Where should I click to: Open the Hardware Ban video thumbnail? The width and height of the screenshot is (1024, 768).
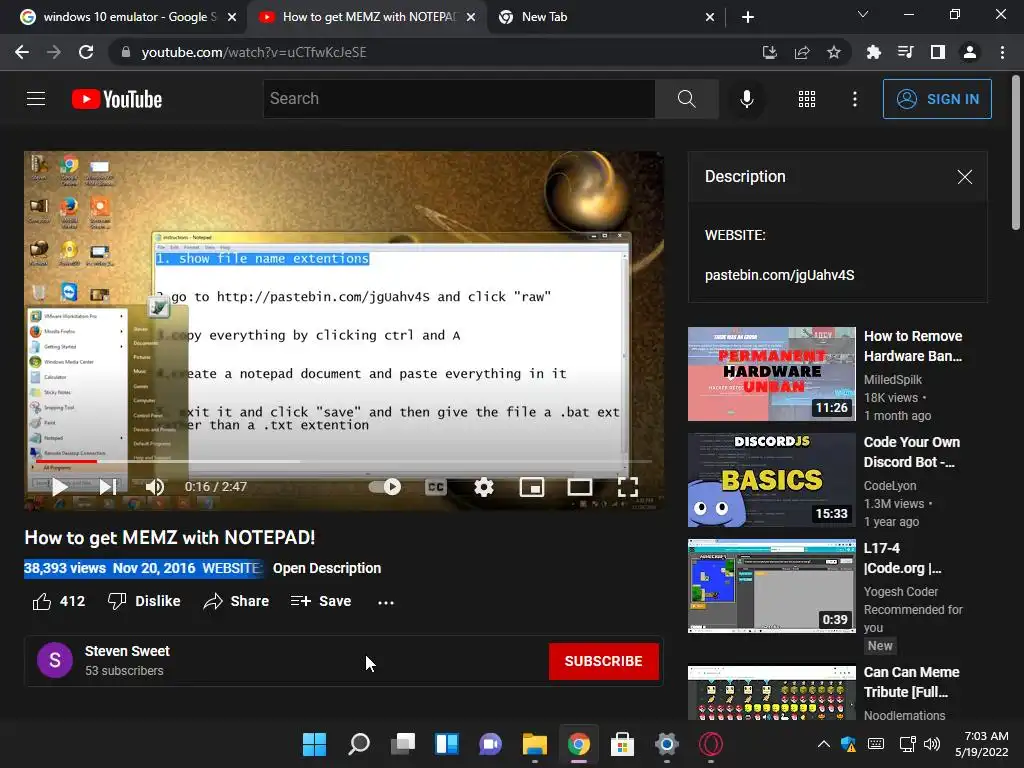click(771, 374)
